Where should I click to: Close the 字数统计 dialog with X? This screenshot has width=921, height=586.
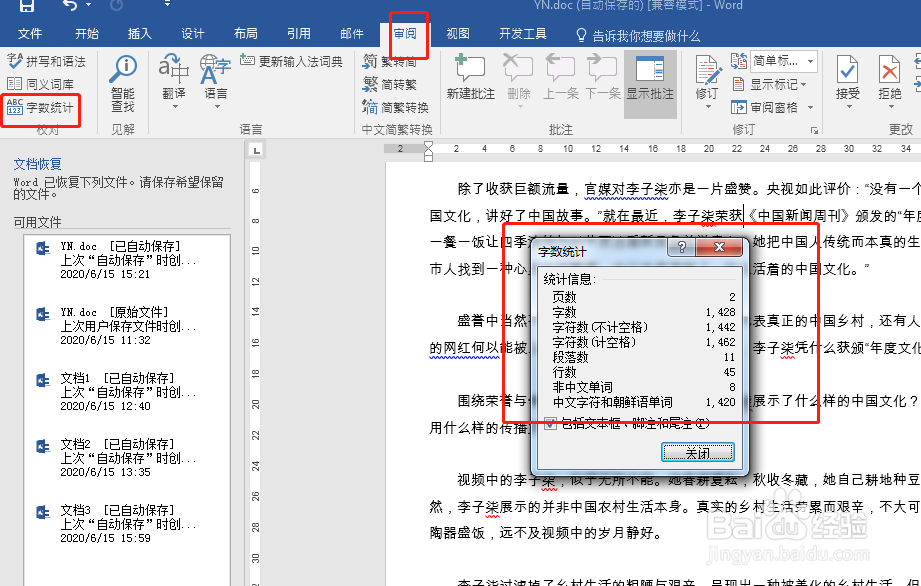[719, 247]
